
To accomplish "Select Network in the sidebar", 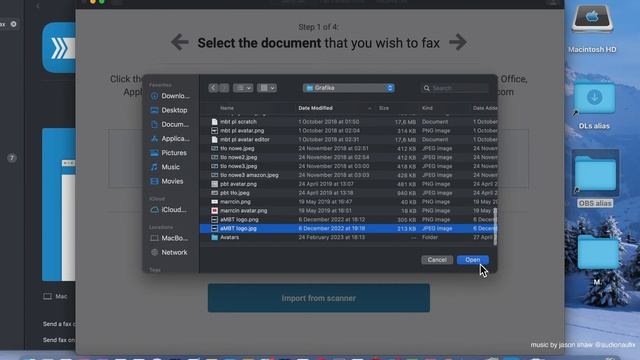I will (x=169, y=252).
